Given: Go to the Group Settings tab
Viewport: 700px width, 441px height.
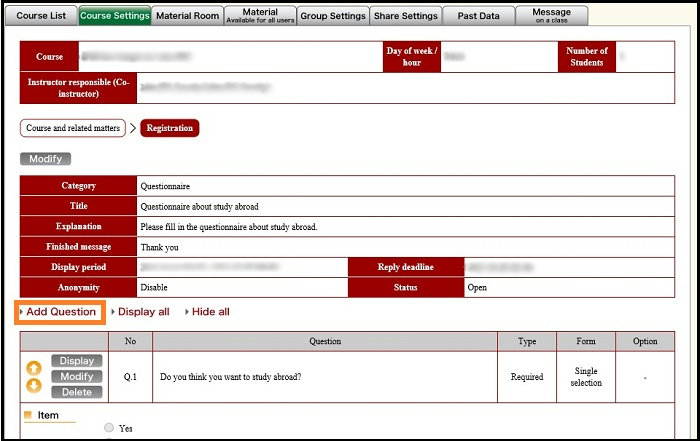Looking at the screenshot, I should pyautogui.click(x=333, y=16).
